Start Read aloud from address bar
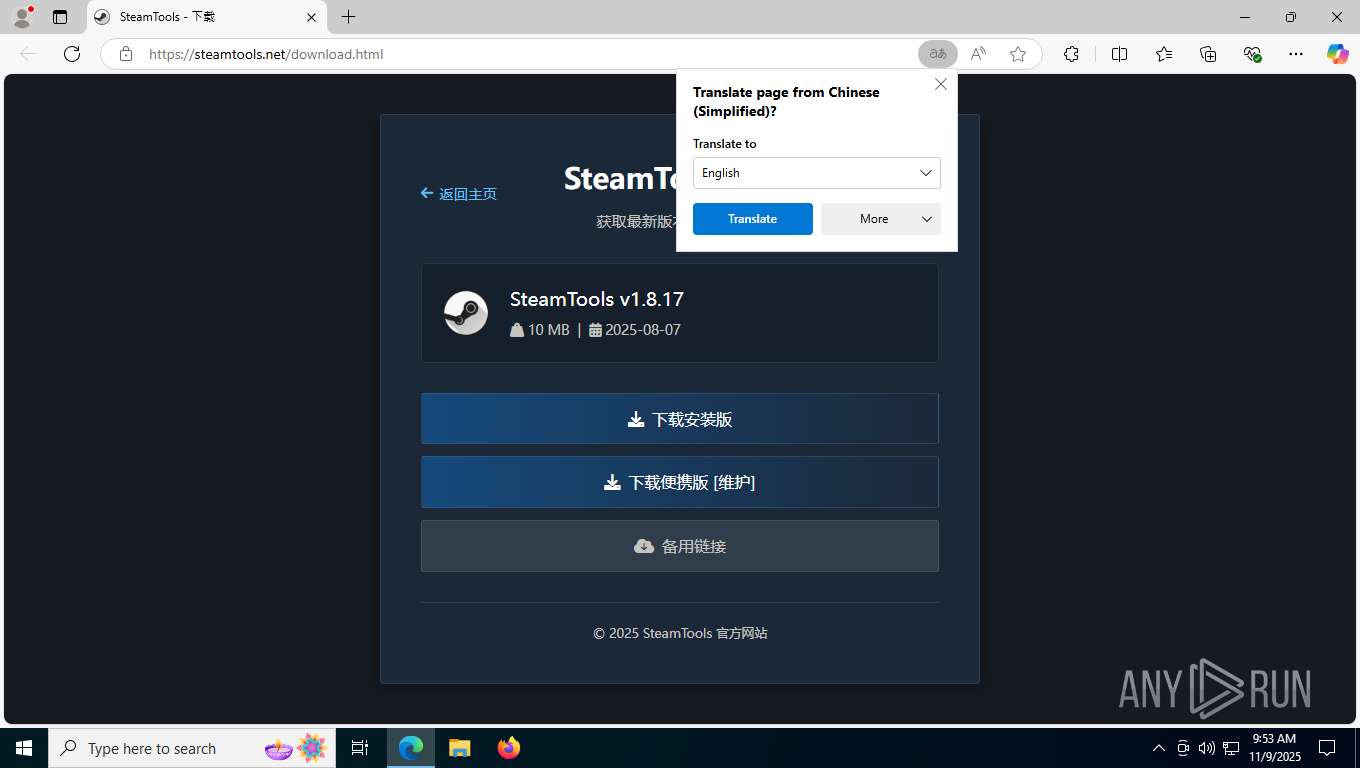1360x768 pixels. pyautogui.click(x=978, y=54)
